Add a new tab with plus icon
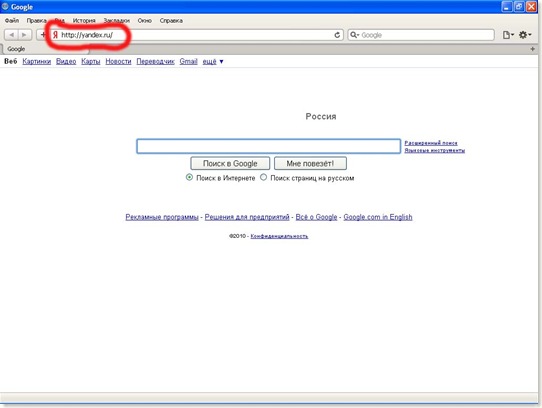Screen dimensions: 542x408 533,49
